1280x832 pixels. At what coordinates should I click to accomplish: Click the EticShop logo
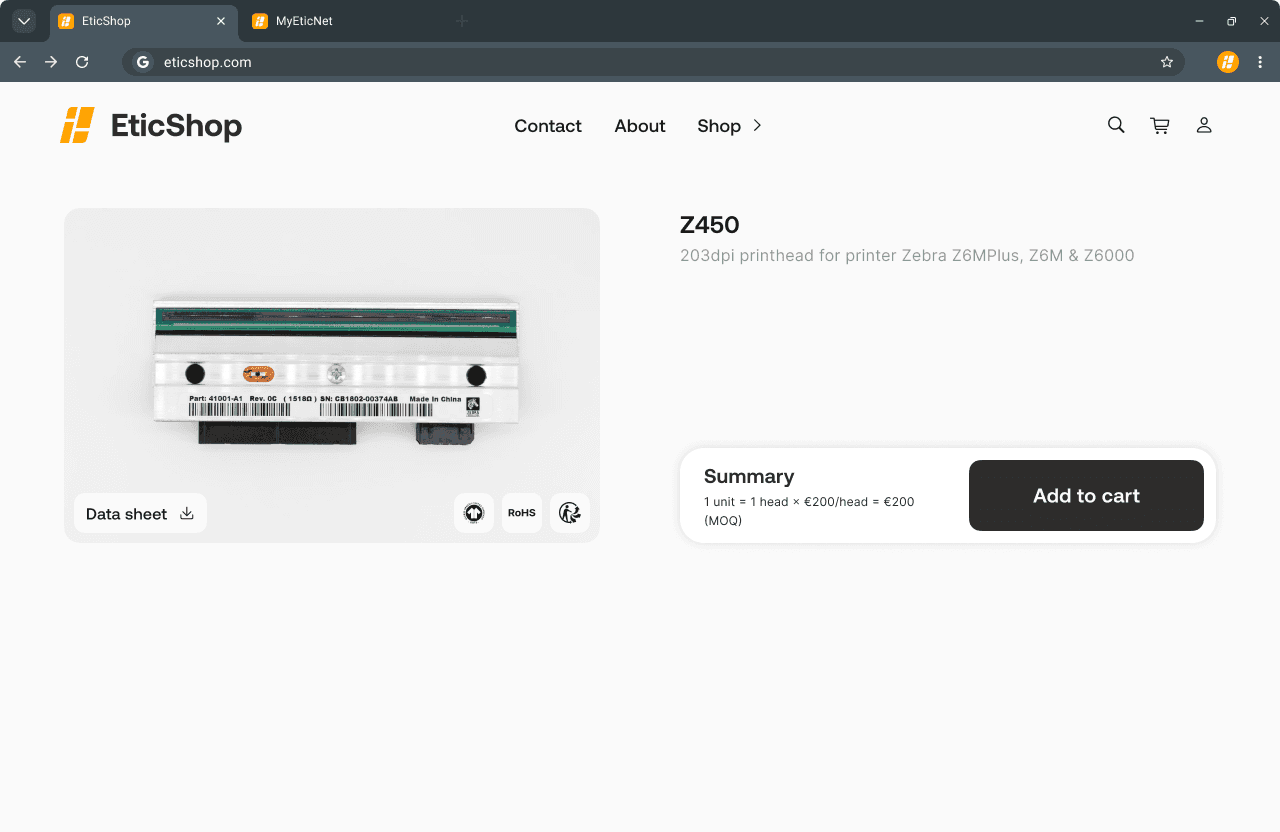pos(151,125)
